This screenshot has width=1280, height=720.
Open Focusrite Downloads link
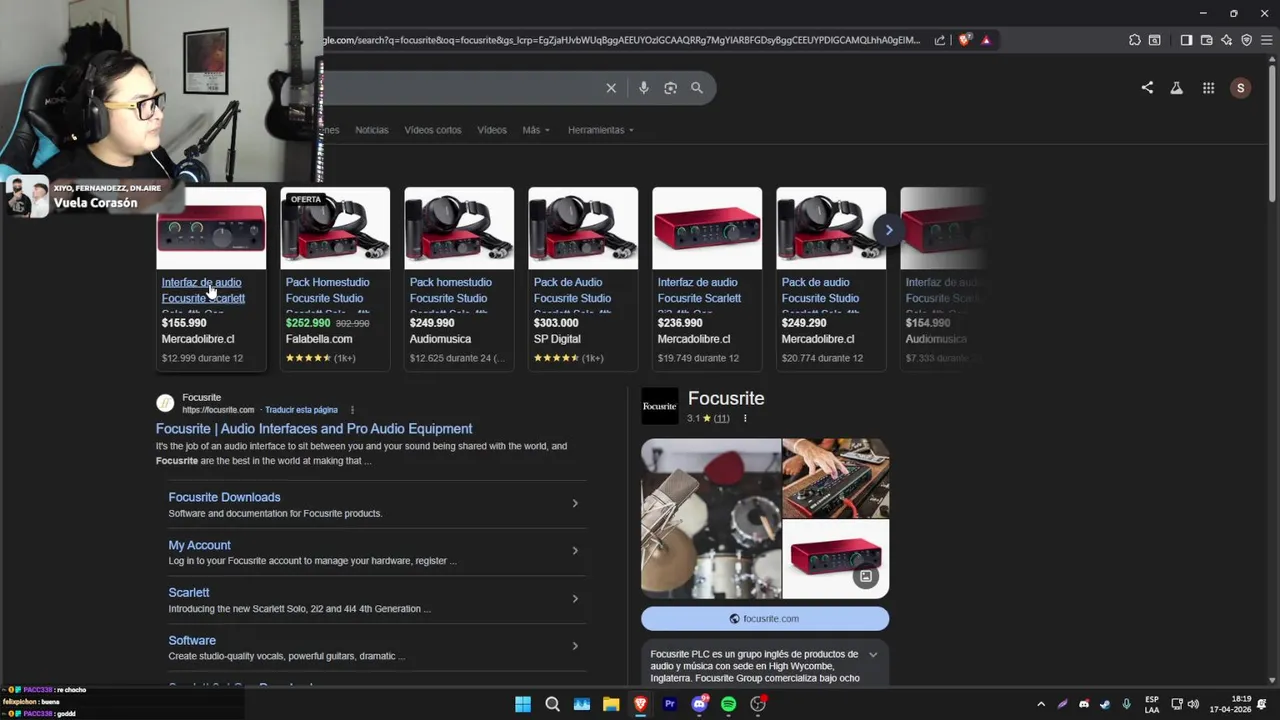[224, 497]
